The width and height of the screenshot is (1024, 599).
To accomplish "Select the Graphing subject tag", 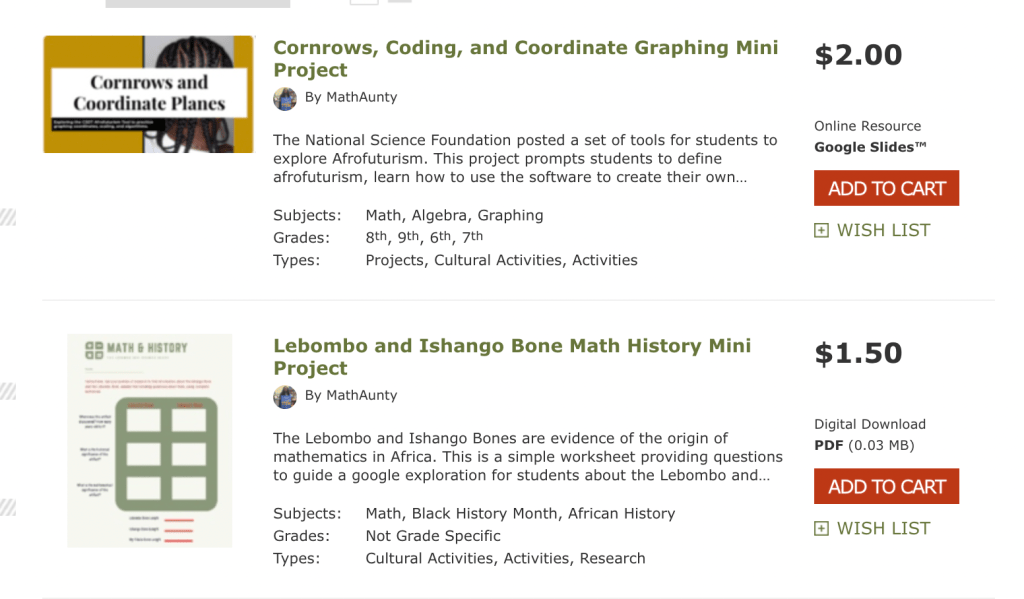I will point(510,215).
